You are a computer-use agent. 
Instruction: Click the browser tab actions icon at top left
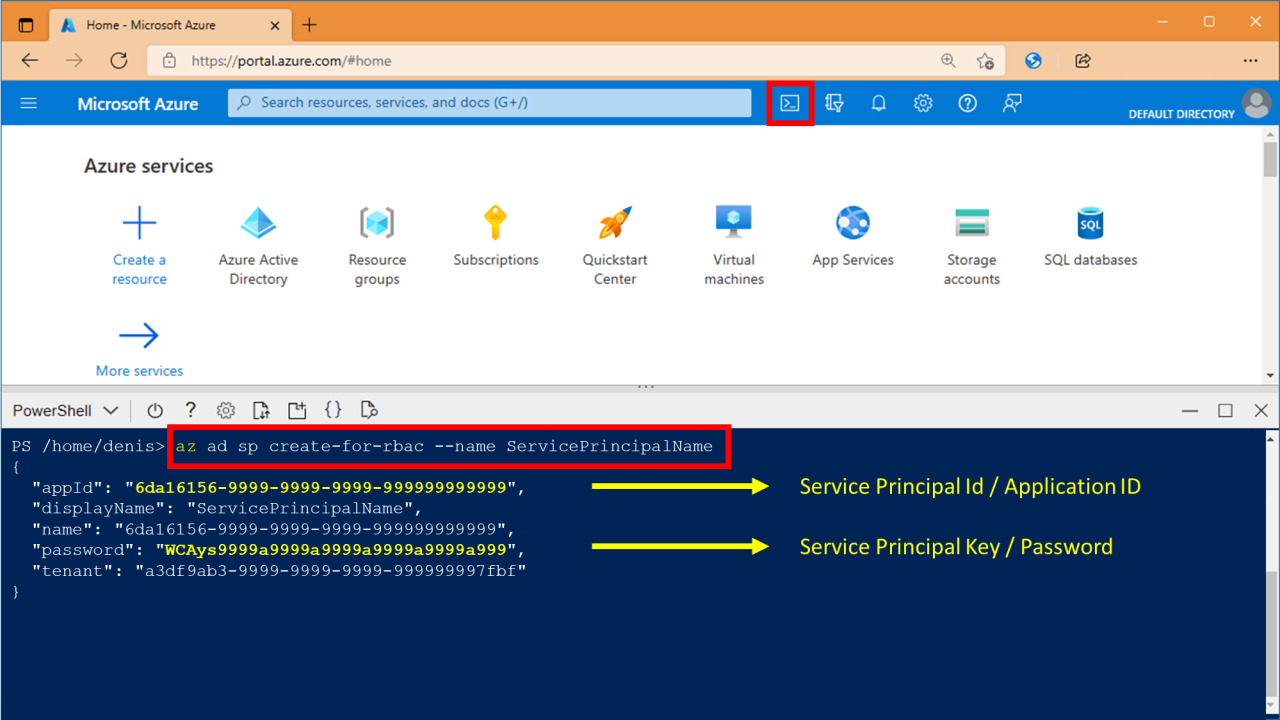(x=26, y=25)
